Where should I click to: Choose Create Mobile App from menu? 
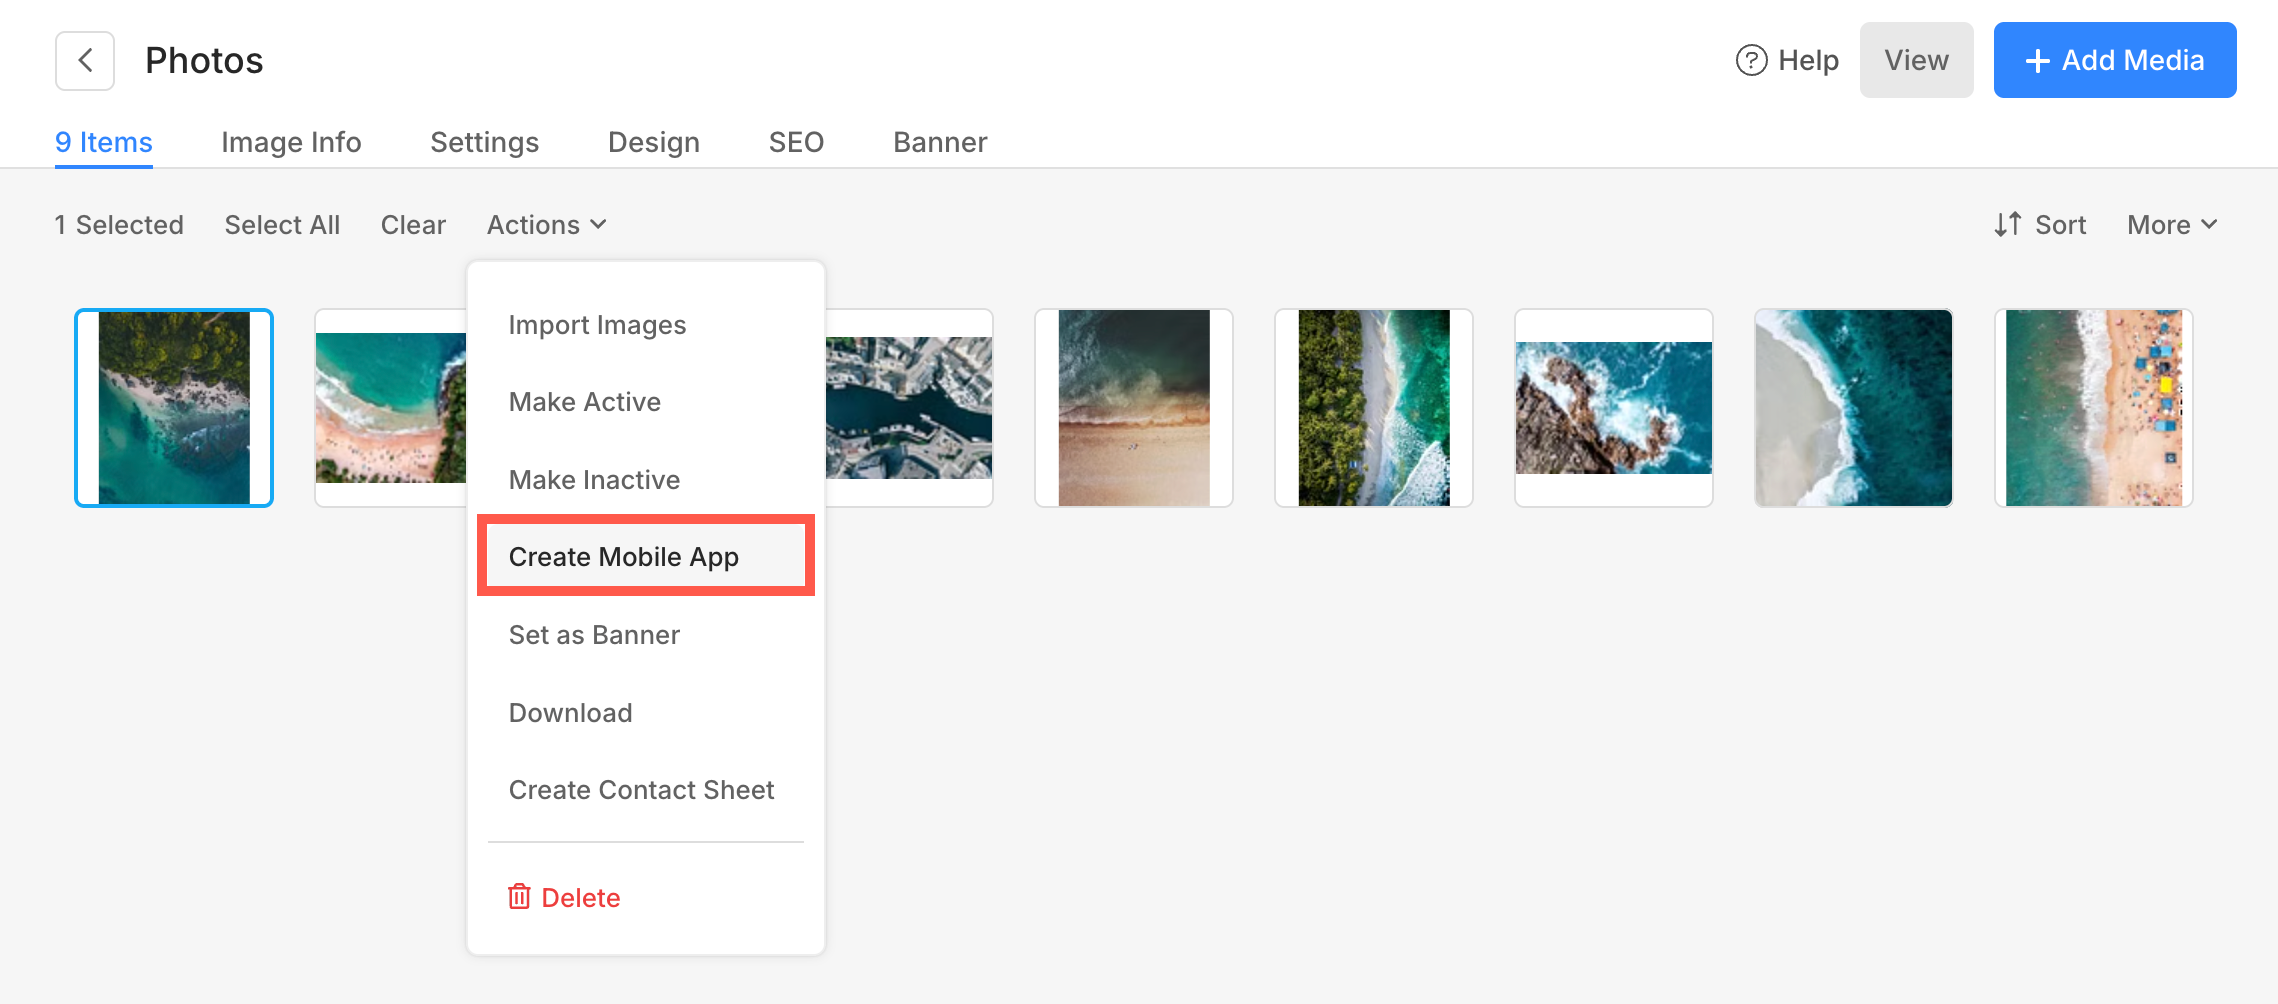pyautogui.click(x=624, y=557)
